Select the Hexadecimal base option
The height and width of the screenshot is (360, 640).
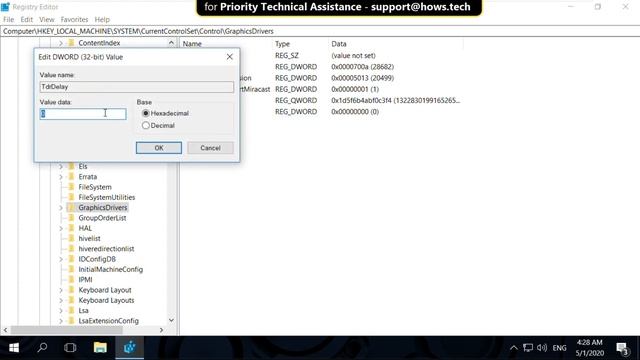tap(146, 113)
